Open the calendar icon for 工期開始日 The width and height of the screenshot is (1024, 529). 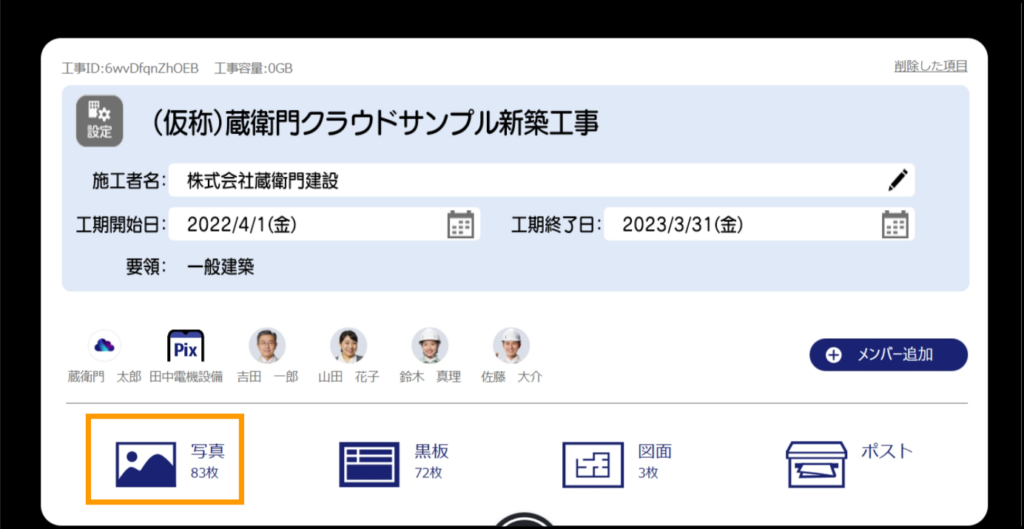click(x=460, y=225)
